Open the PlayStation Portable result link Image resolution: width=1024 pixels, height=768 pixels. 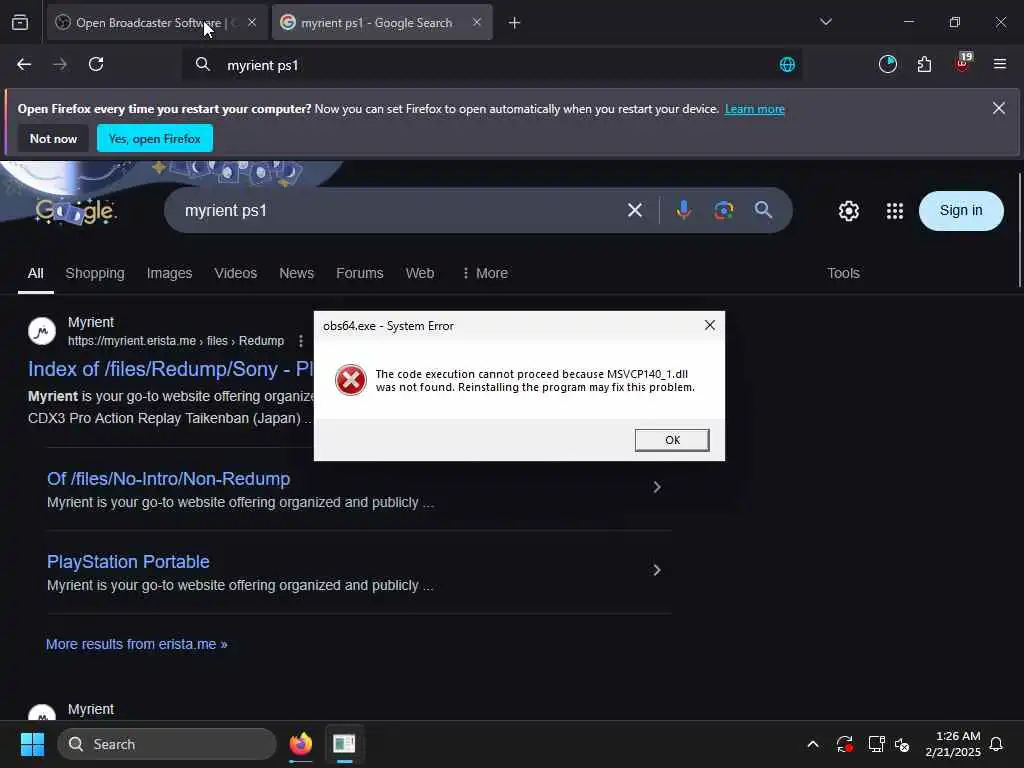tap(128, 562)
